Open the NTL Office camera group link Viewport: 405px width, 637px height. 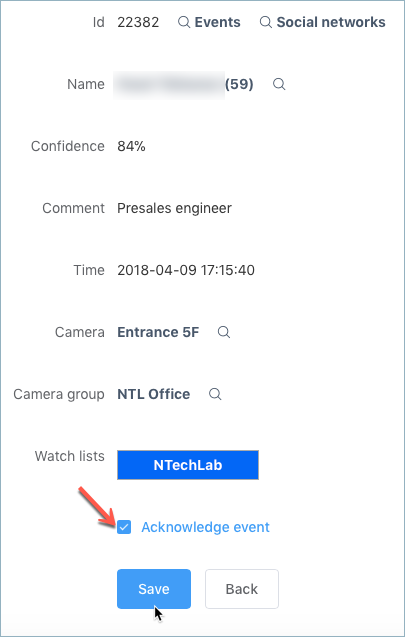point(154,394)
